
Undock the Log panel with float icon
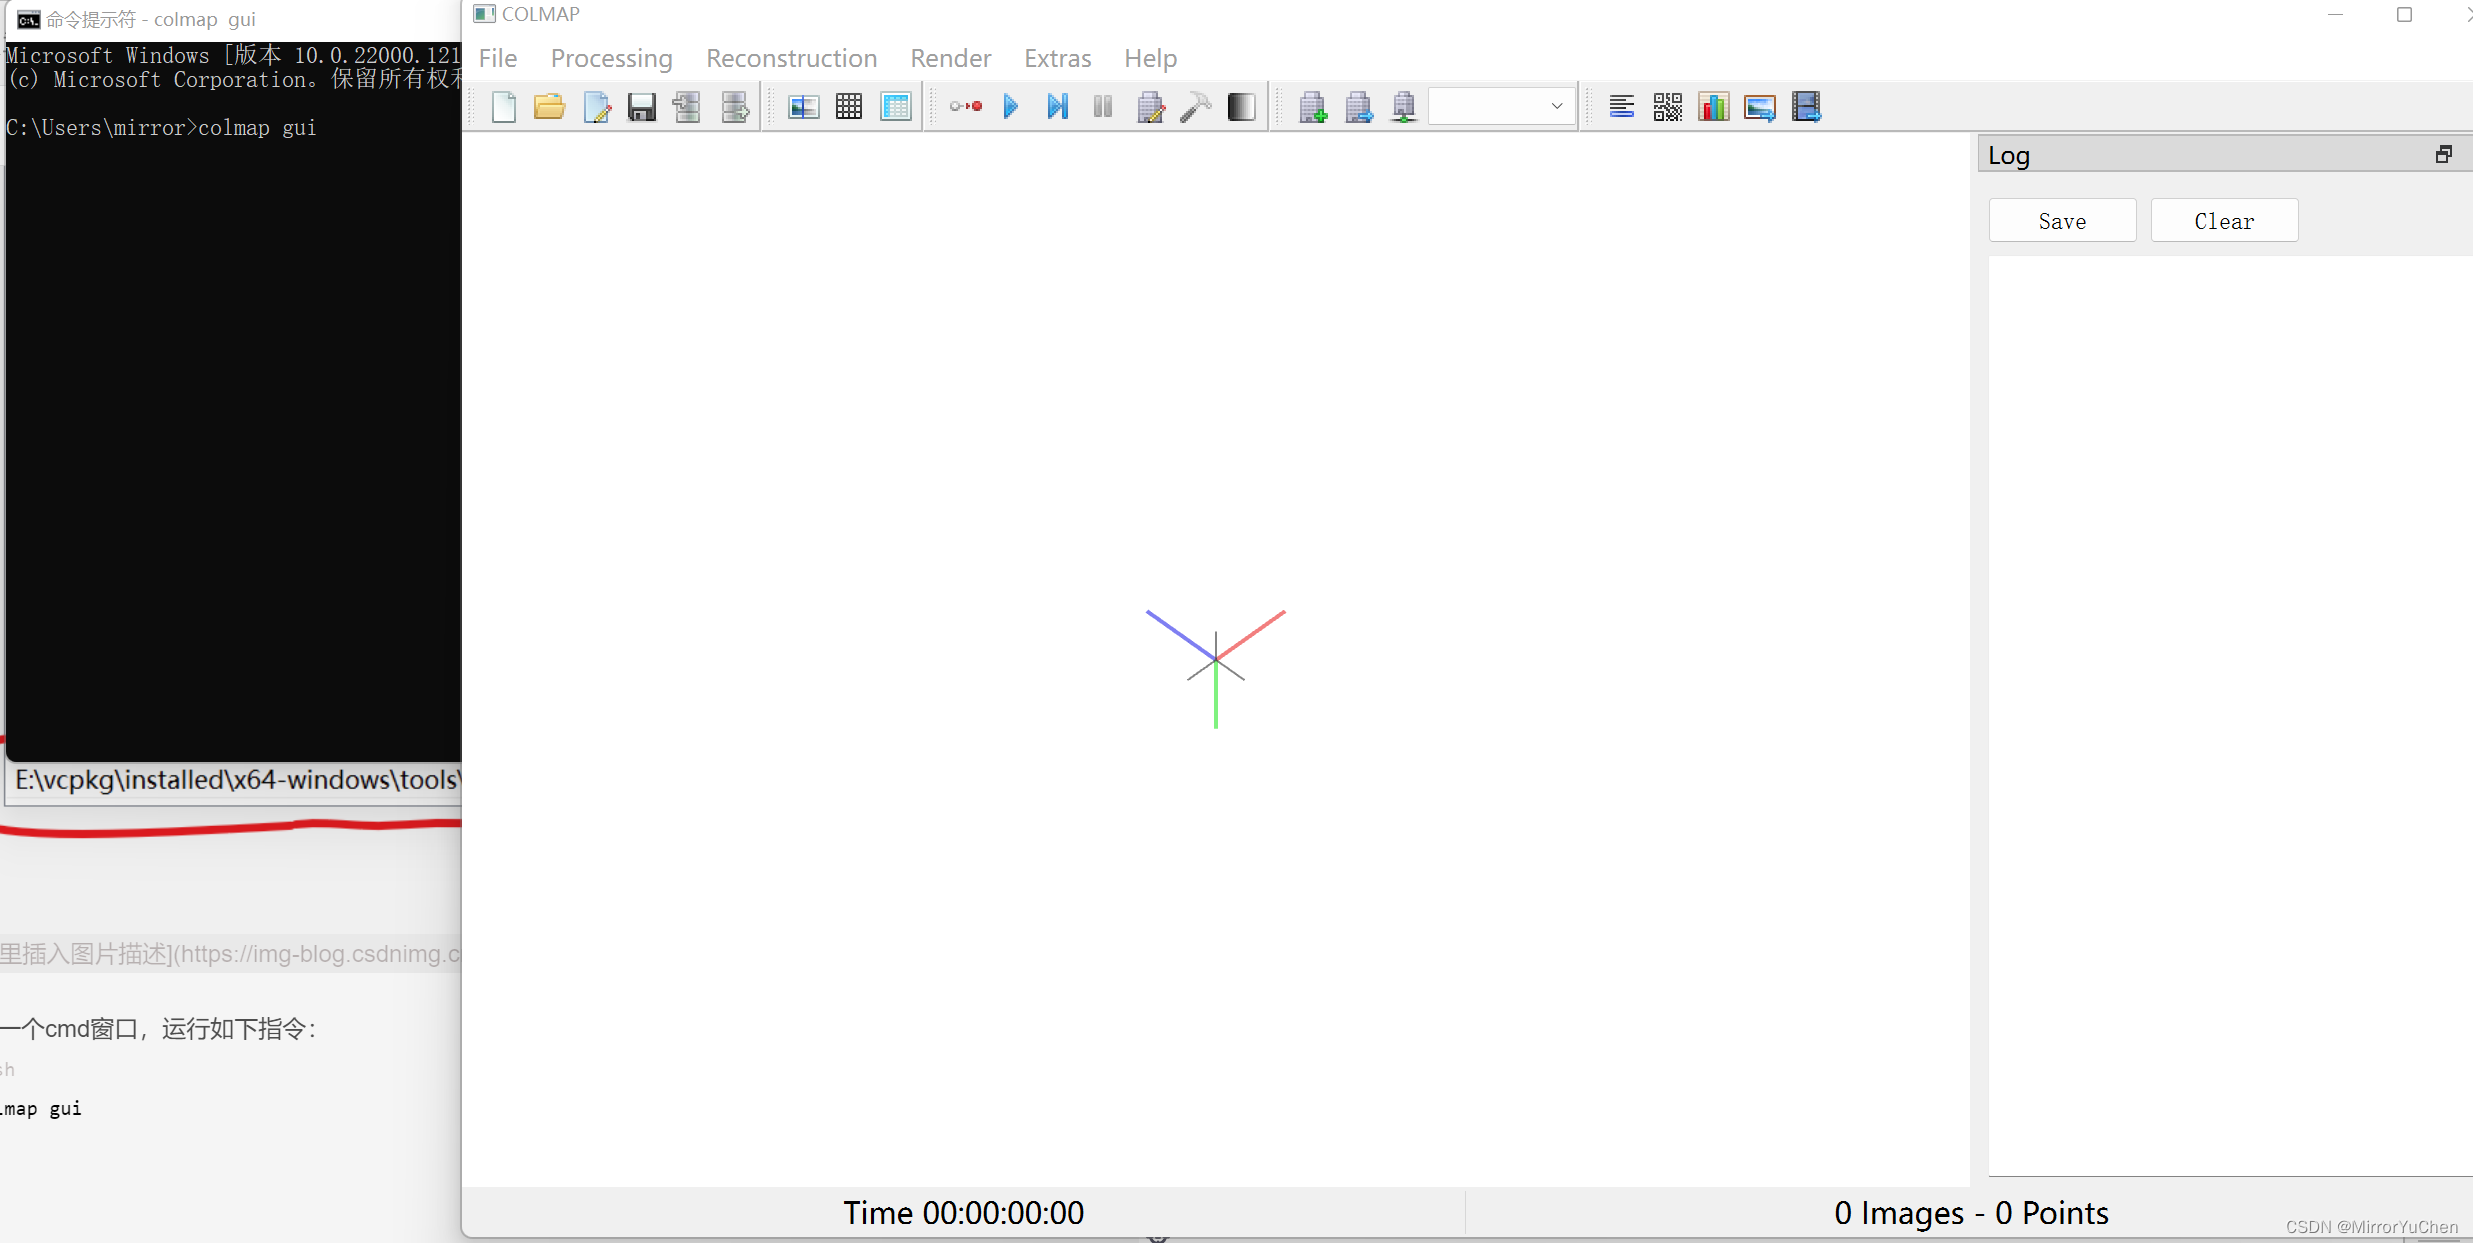[x=2443, y=154]
